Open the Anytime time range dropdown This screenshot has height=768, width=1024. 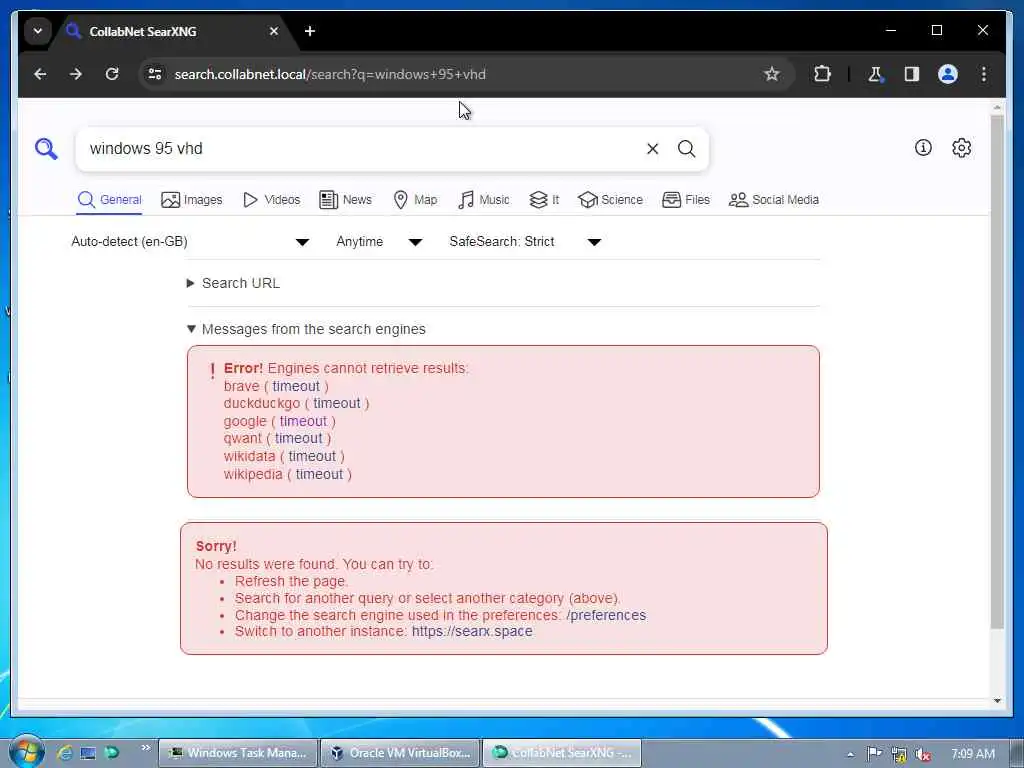[379, 242]
